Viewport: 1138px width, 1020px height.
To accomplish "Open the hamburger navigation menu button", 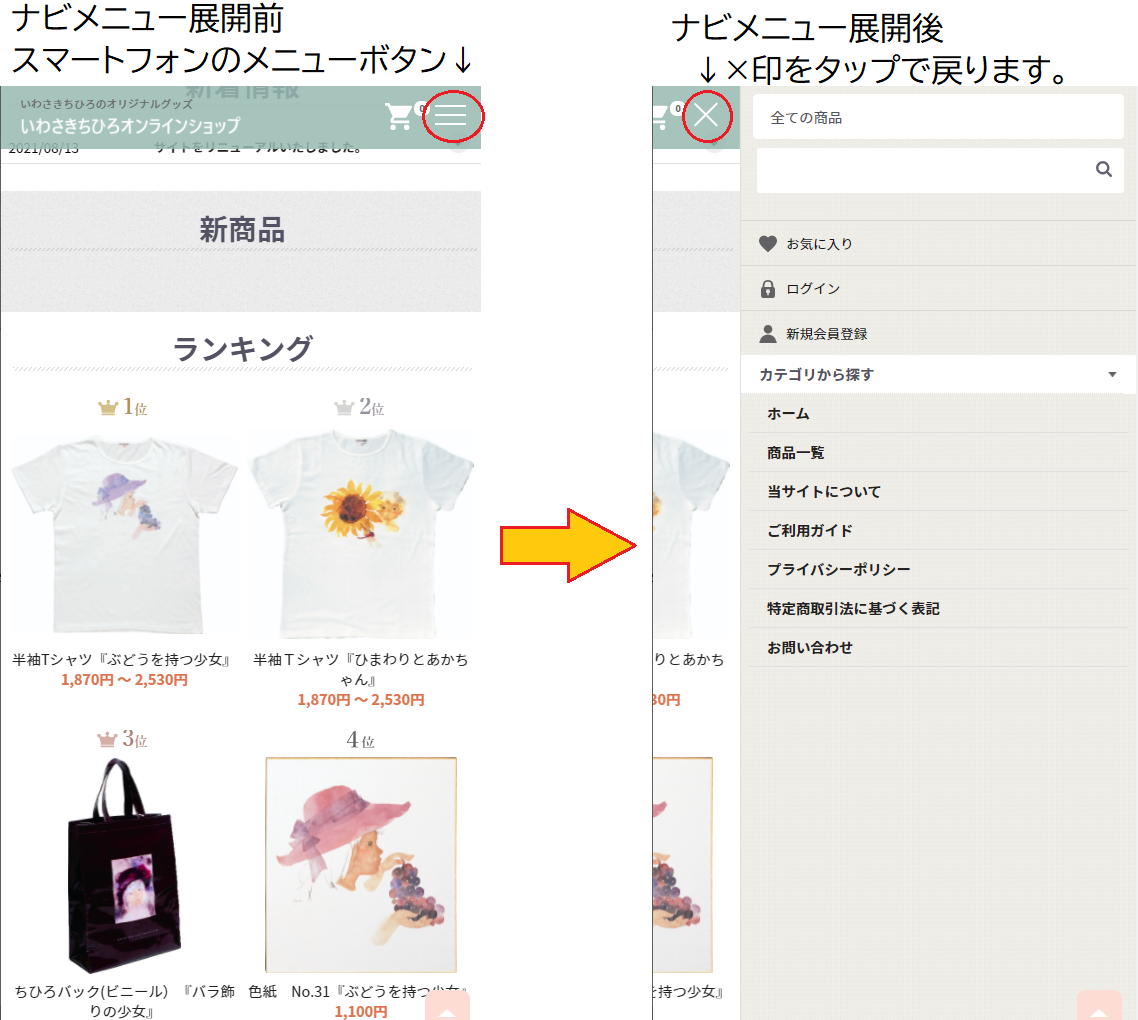I will 451,115.
